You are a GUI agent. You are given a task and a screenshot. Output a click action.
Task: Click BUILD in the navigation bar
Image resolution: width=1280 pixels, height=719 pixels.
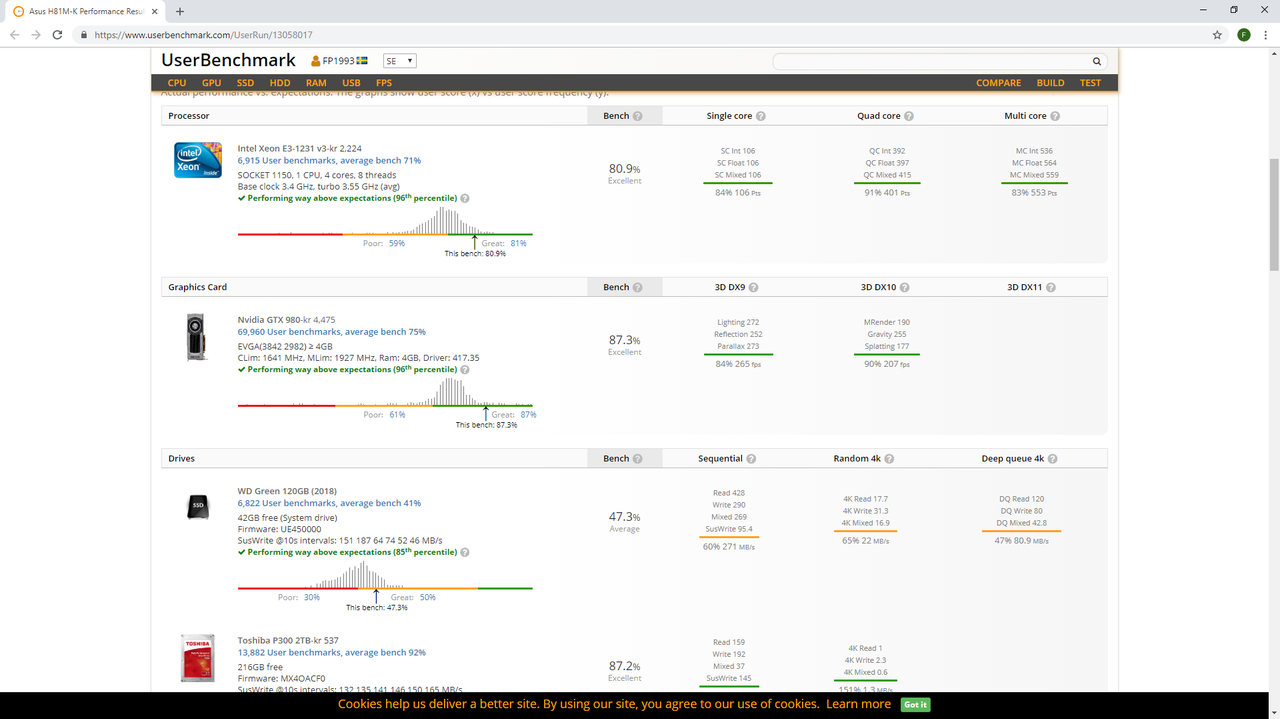tap(1050, 83)
